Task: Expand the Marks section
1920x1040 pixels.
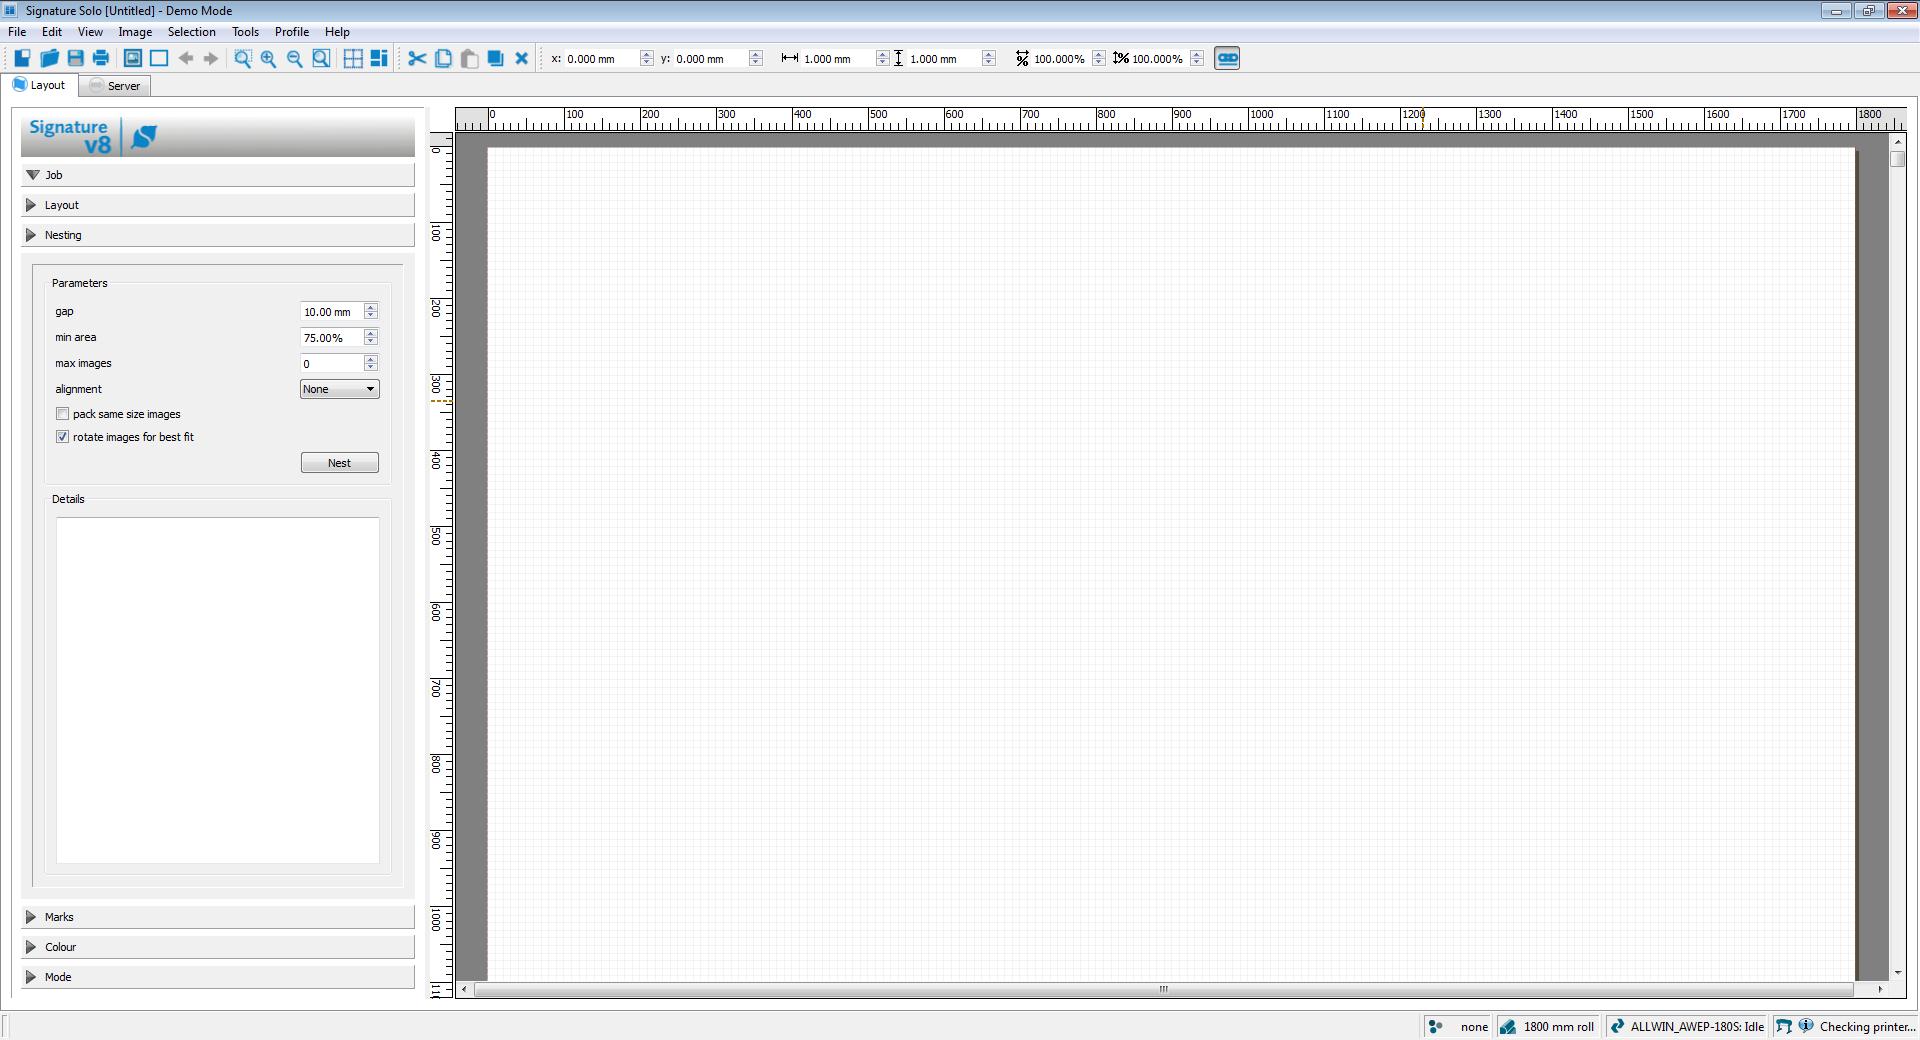Action: coord(217,917)
